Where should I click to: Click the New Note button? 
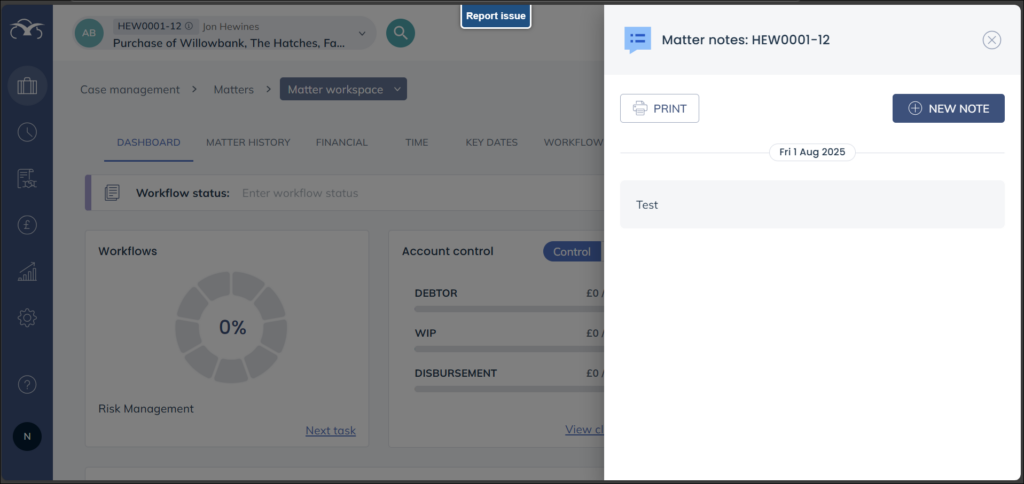click(947, 108)
